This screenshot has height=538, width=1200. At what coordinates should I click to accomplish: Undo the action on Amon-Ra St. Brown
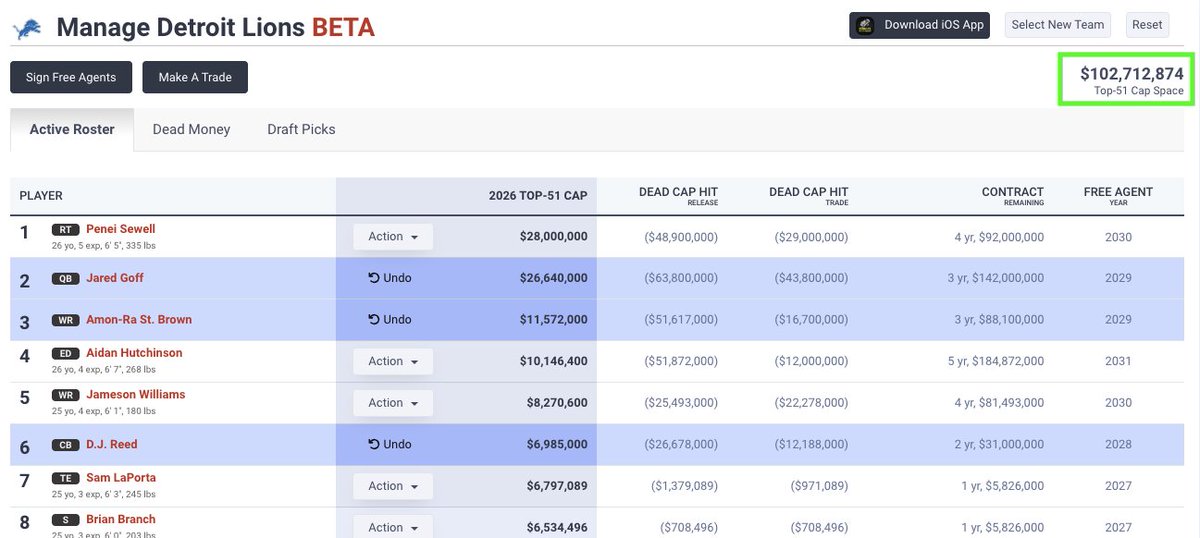point(390,320)
